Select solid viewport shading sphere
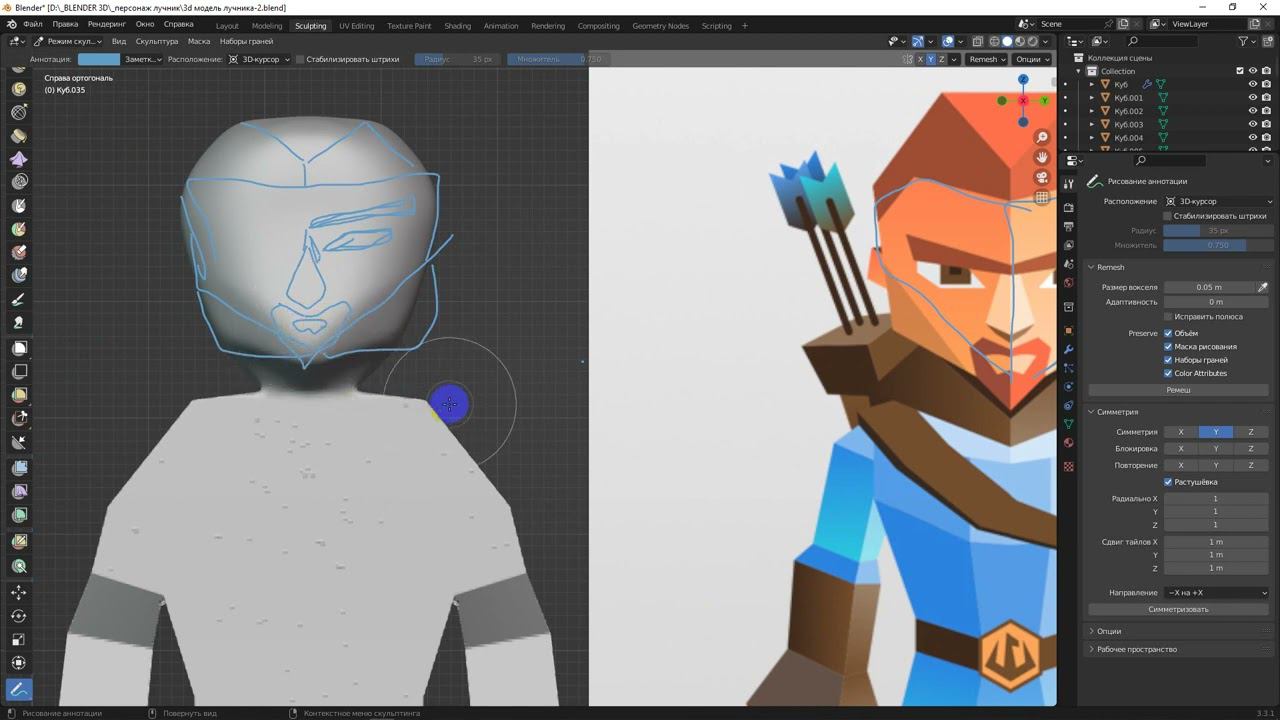This screenshot has width=1280, height=720. (1007, 41)
